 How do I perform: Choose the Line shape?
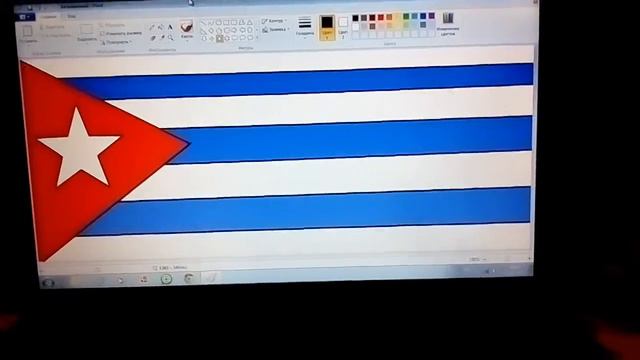[x=203, y=23]
